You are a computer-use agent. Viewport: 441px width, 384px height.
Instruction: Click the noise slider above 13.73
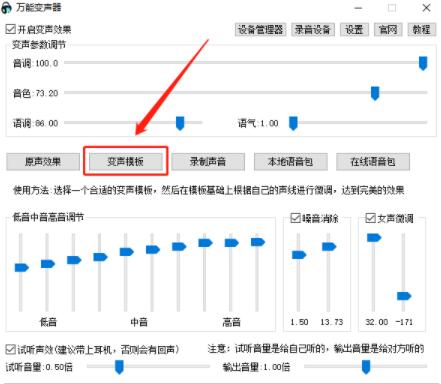pyautogui.click(x=329, y=247)
